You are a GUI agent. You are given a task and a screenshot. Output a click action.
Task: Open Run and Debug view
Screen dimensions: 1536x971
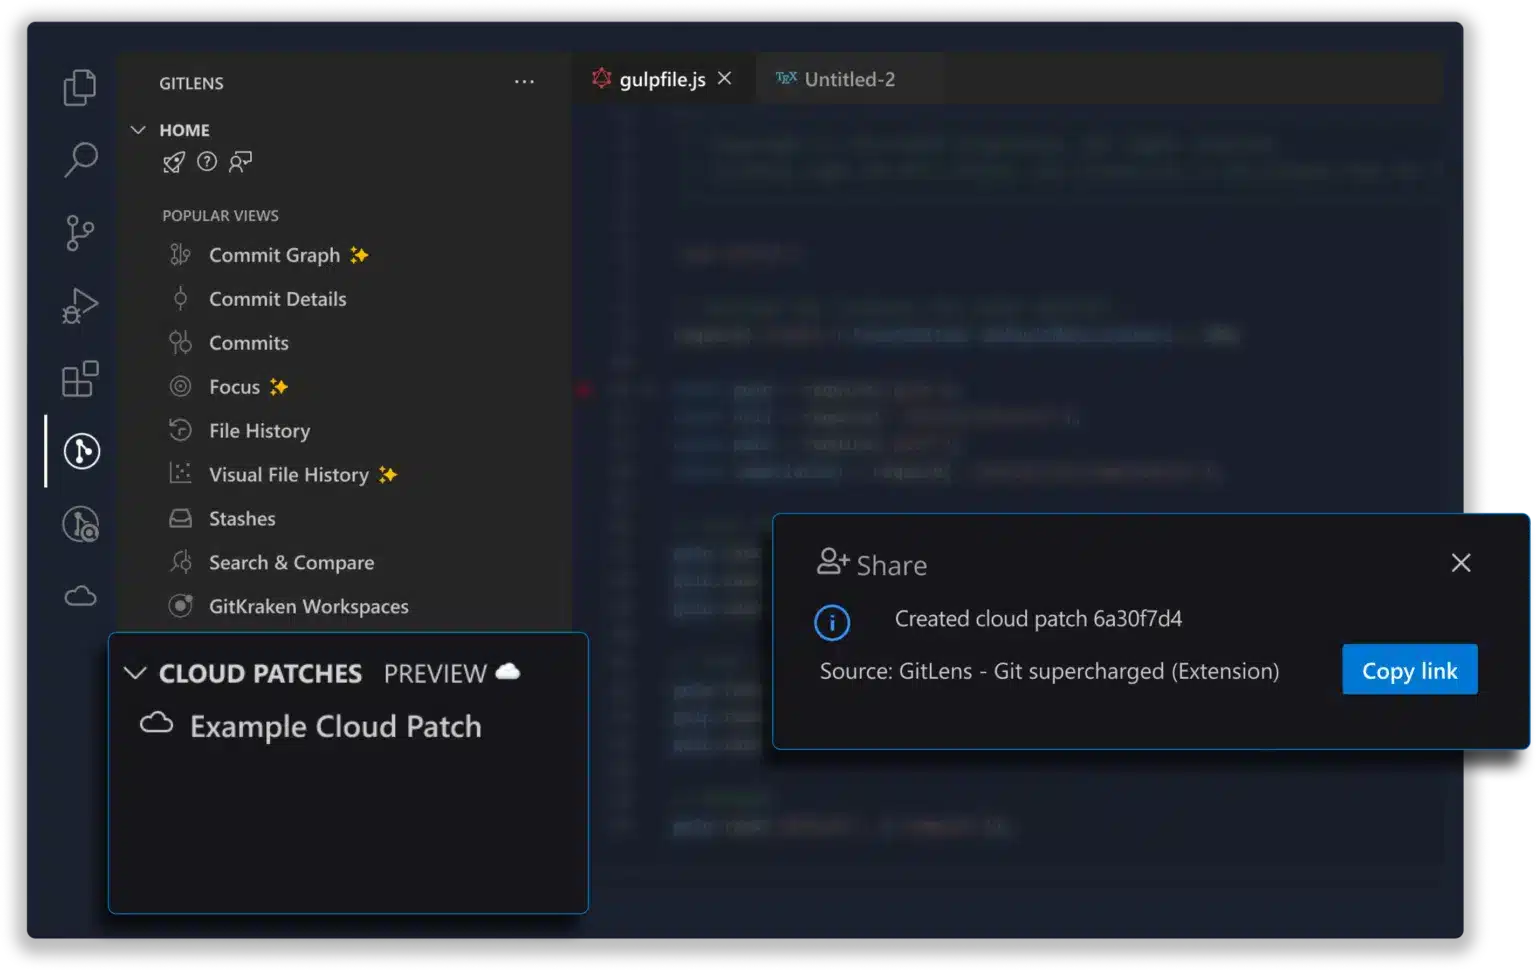[x=80, y=306]
